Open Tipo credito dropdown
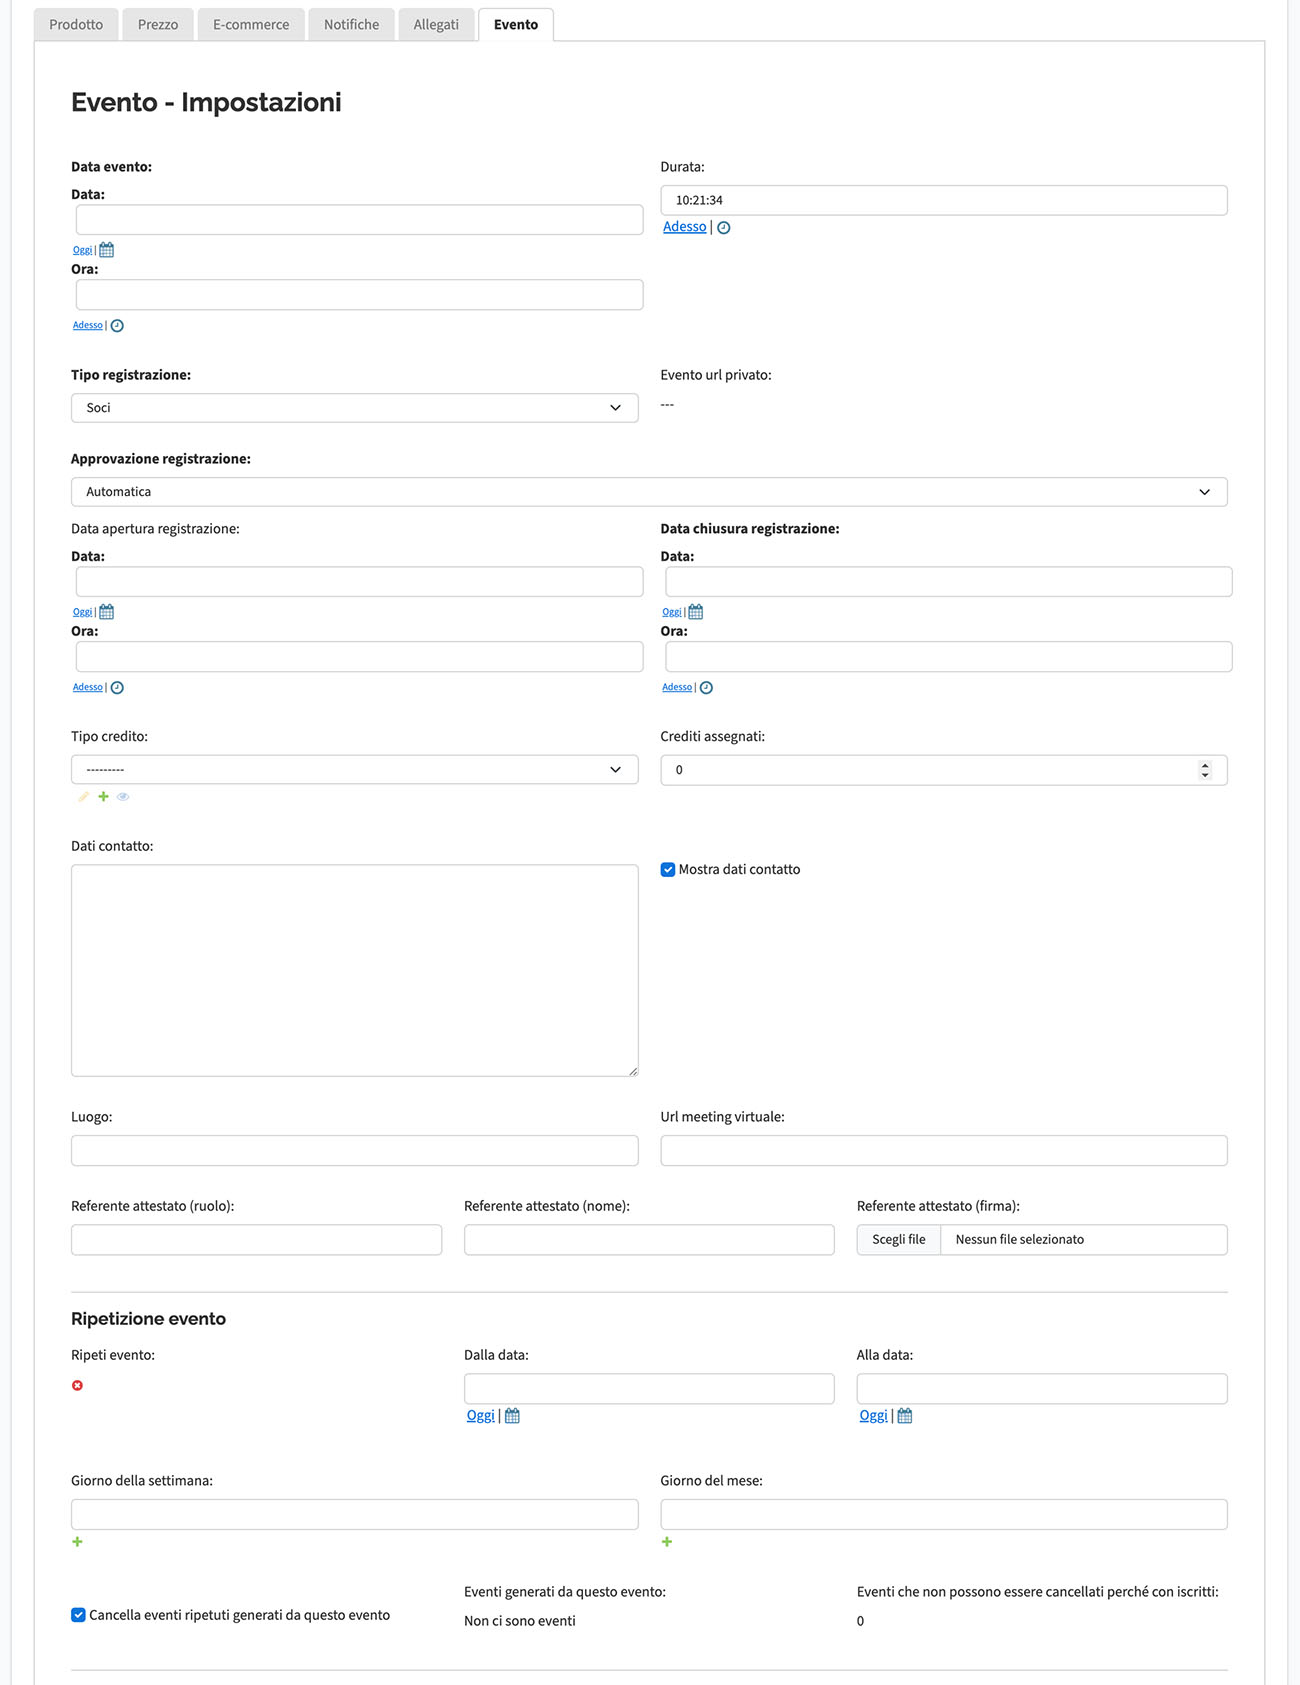The height and width of the screenshot is (1685, 1300). pyautogui.click(x=355, y=770)
